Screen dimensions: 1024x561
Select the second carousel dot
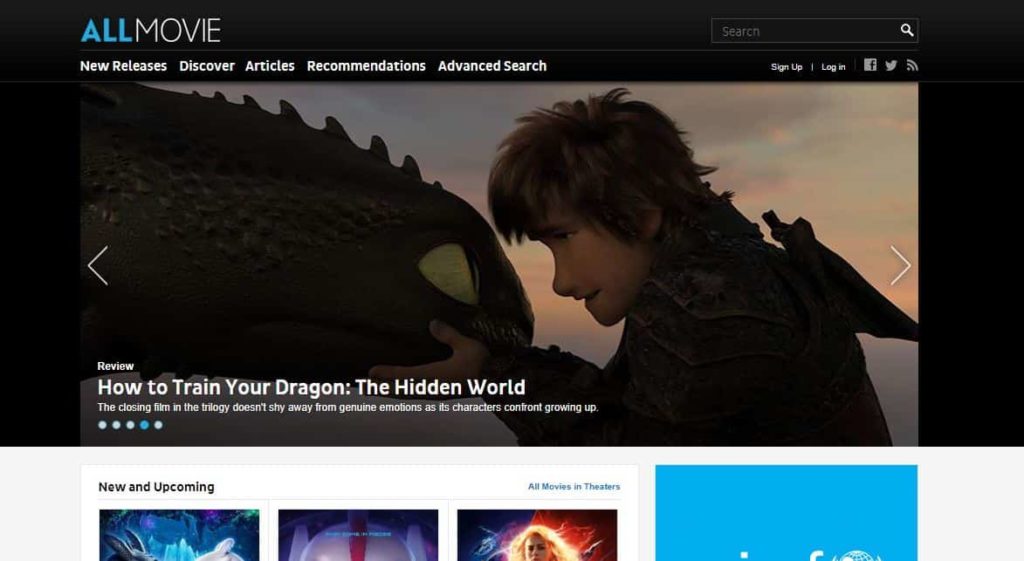pos(116,425)
